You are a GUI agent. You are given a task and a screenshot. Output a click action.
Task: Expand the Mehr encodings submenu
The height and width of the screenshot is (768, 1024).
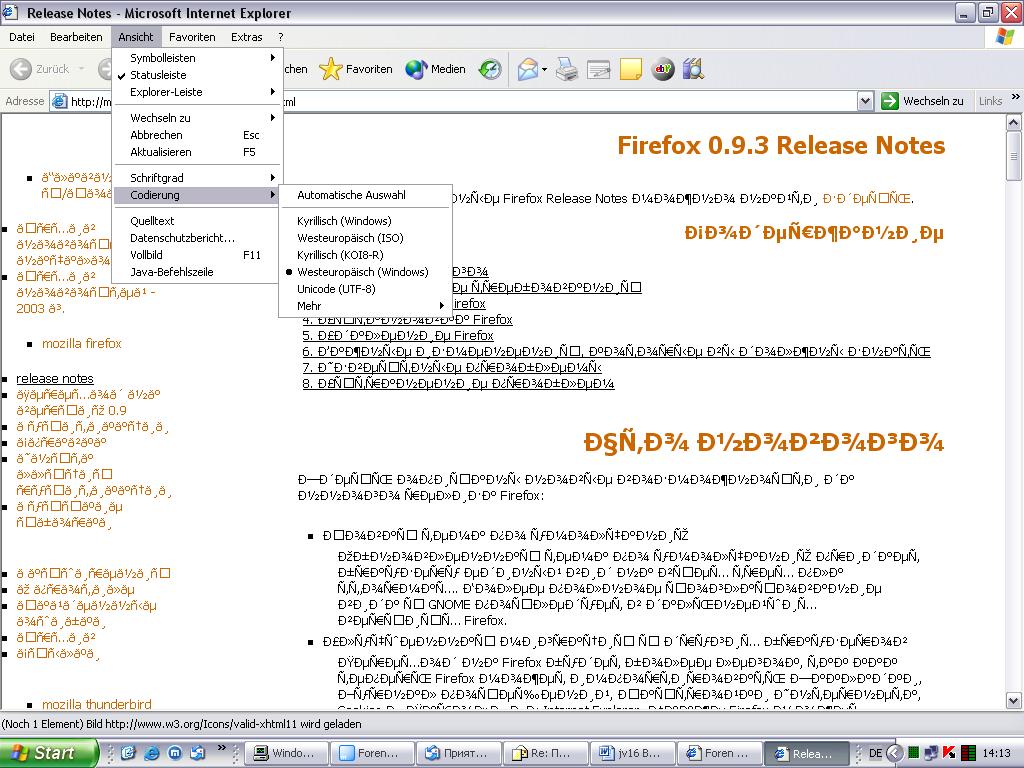[365, 306]
